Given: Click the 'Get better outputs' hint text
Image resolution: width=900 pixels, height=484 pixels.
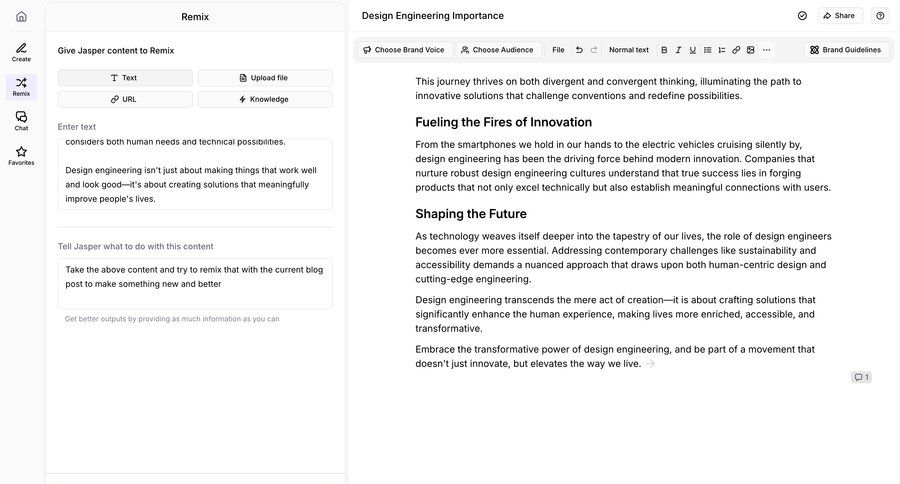Looking at the screenshot, I should click(172, 319).
